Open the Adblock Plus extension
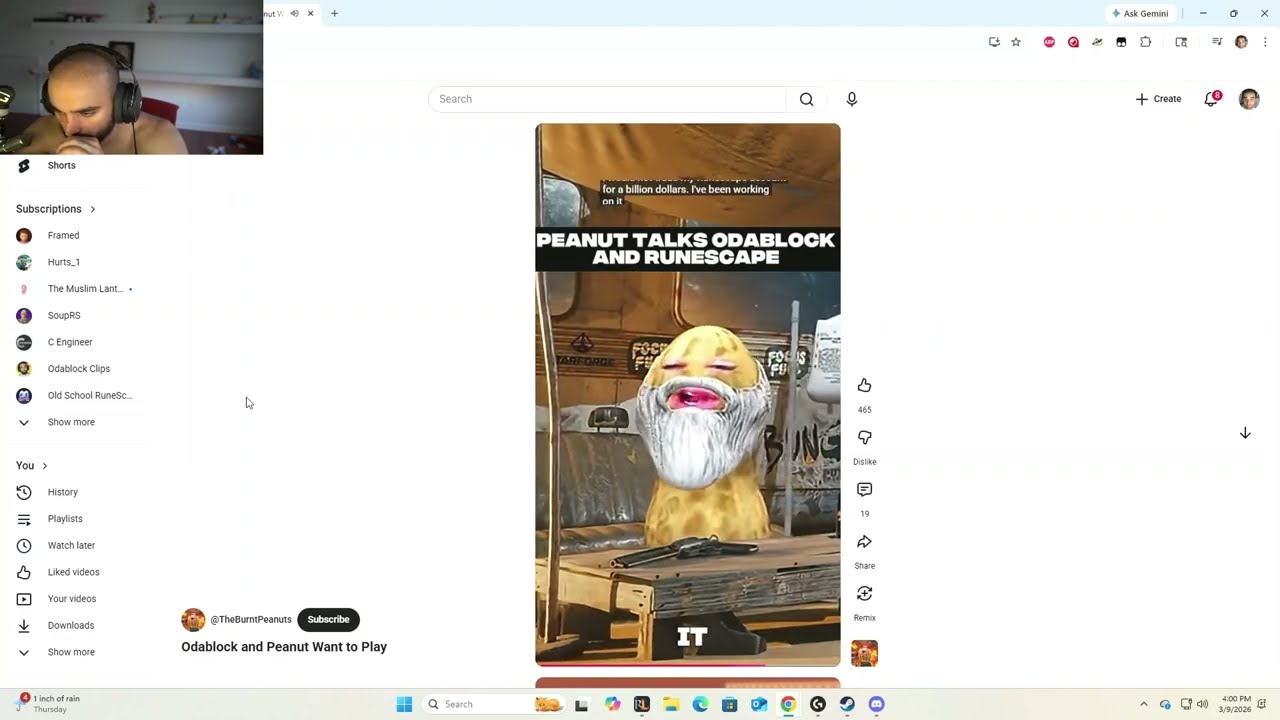Screen dimensions: 1280x720 click(1049, 42)
